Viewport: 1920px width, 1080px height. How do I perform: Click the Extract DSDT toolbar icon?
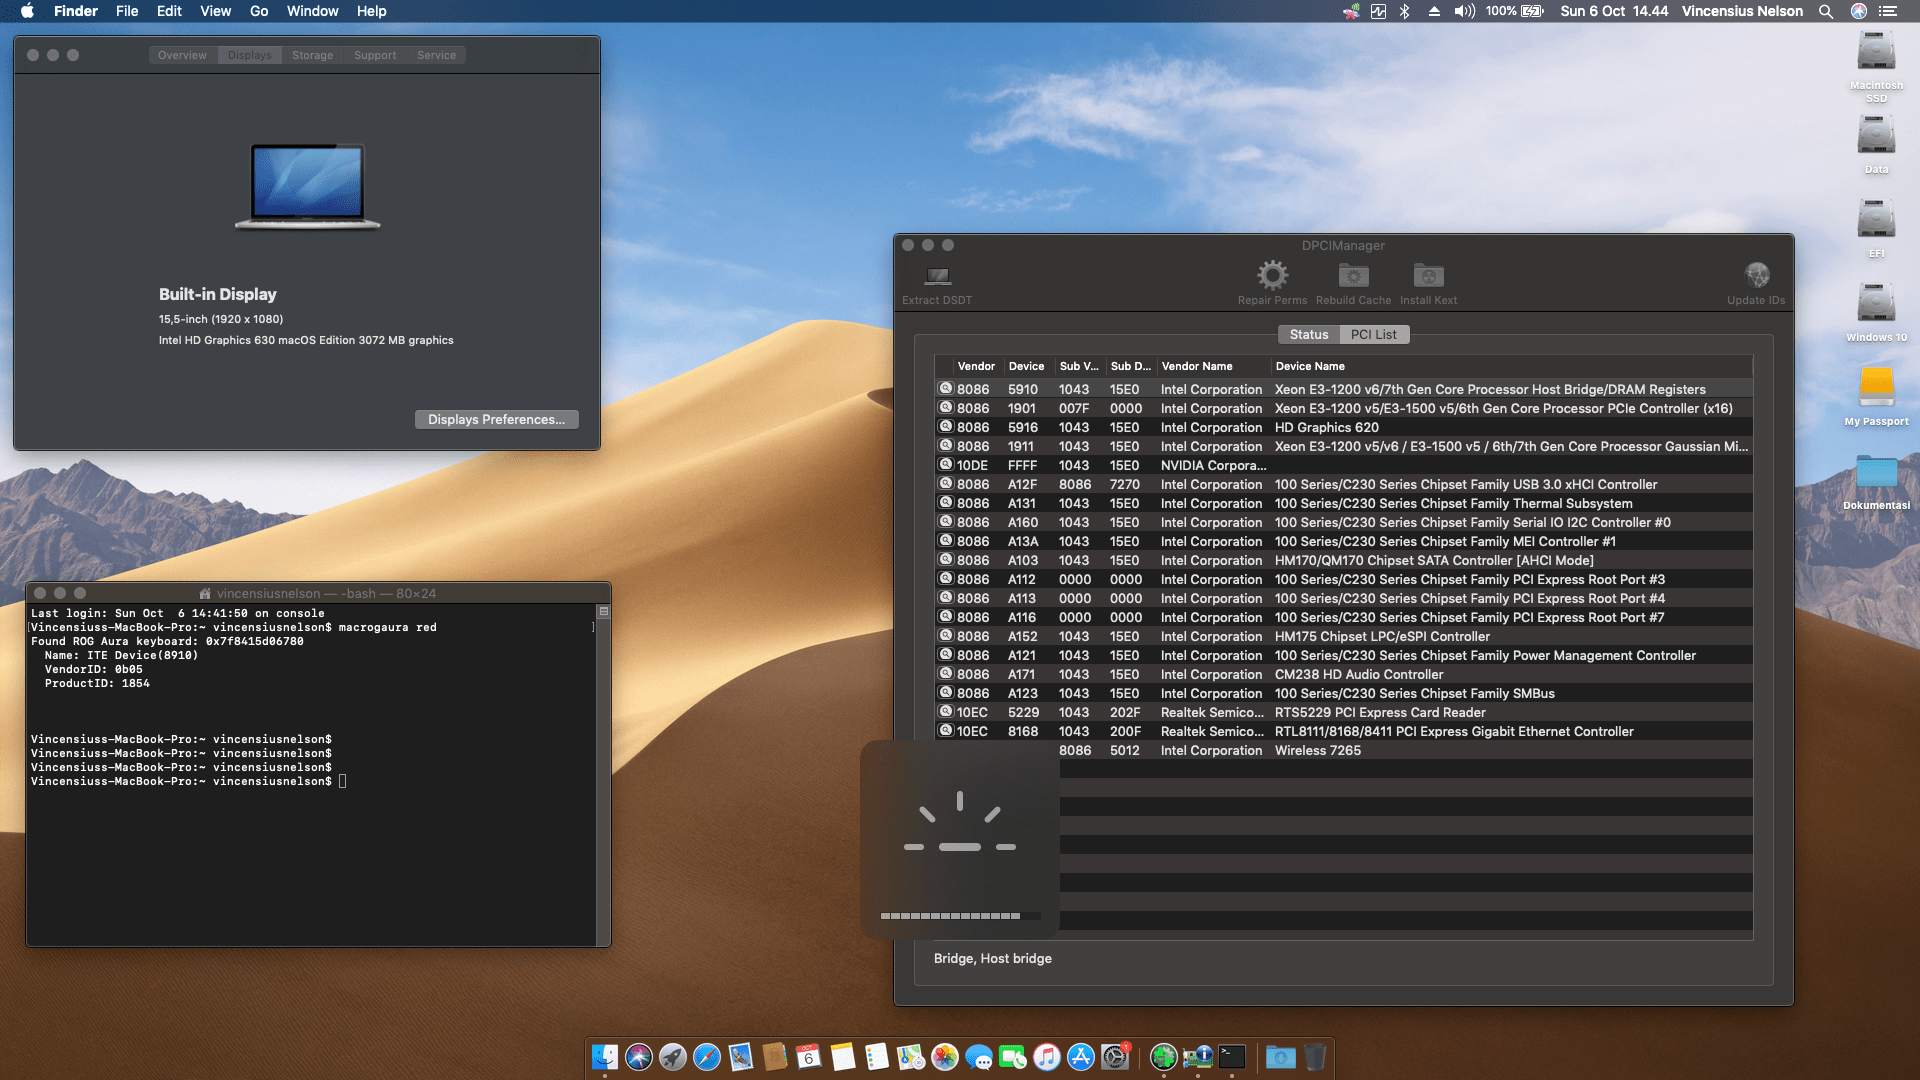click(937, 276)
